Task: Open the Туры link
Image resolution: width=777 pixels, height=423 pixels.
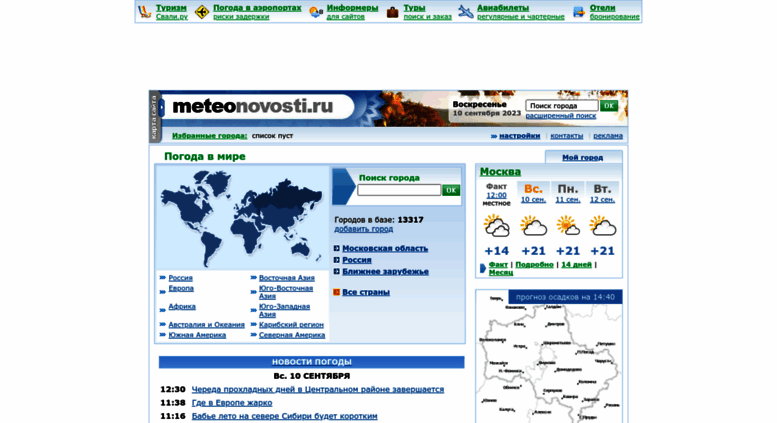Action: coord(414,8)
